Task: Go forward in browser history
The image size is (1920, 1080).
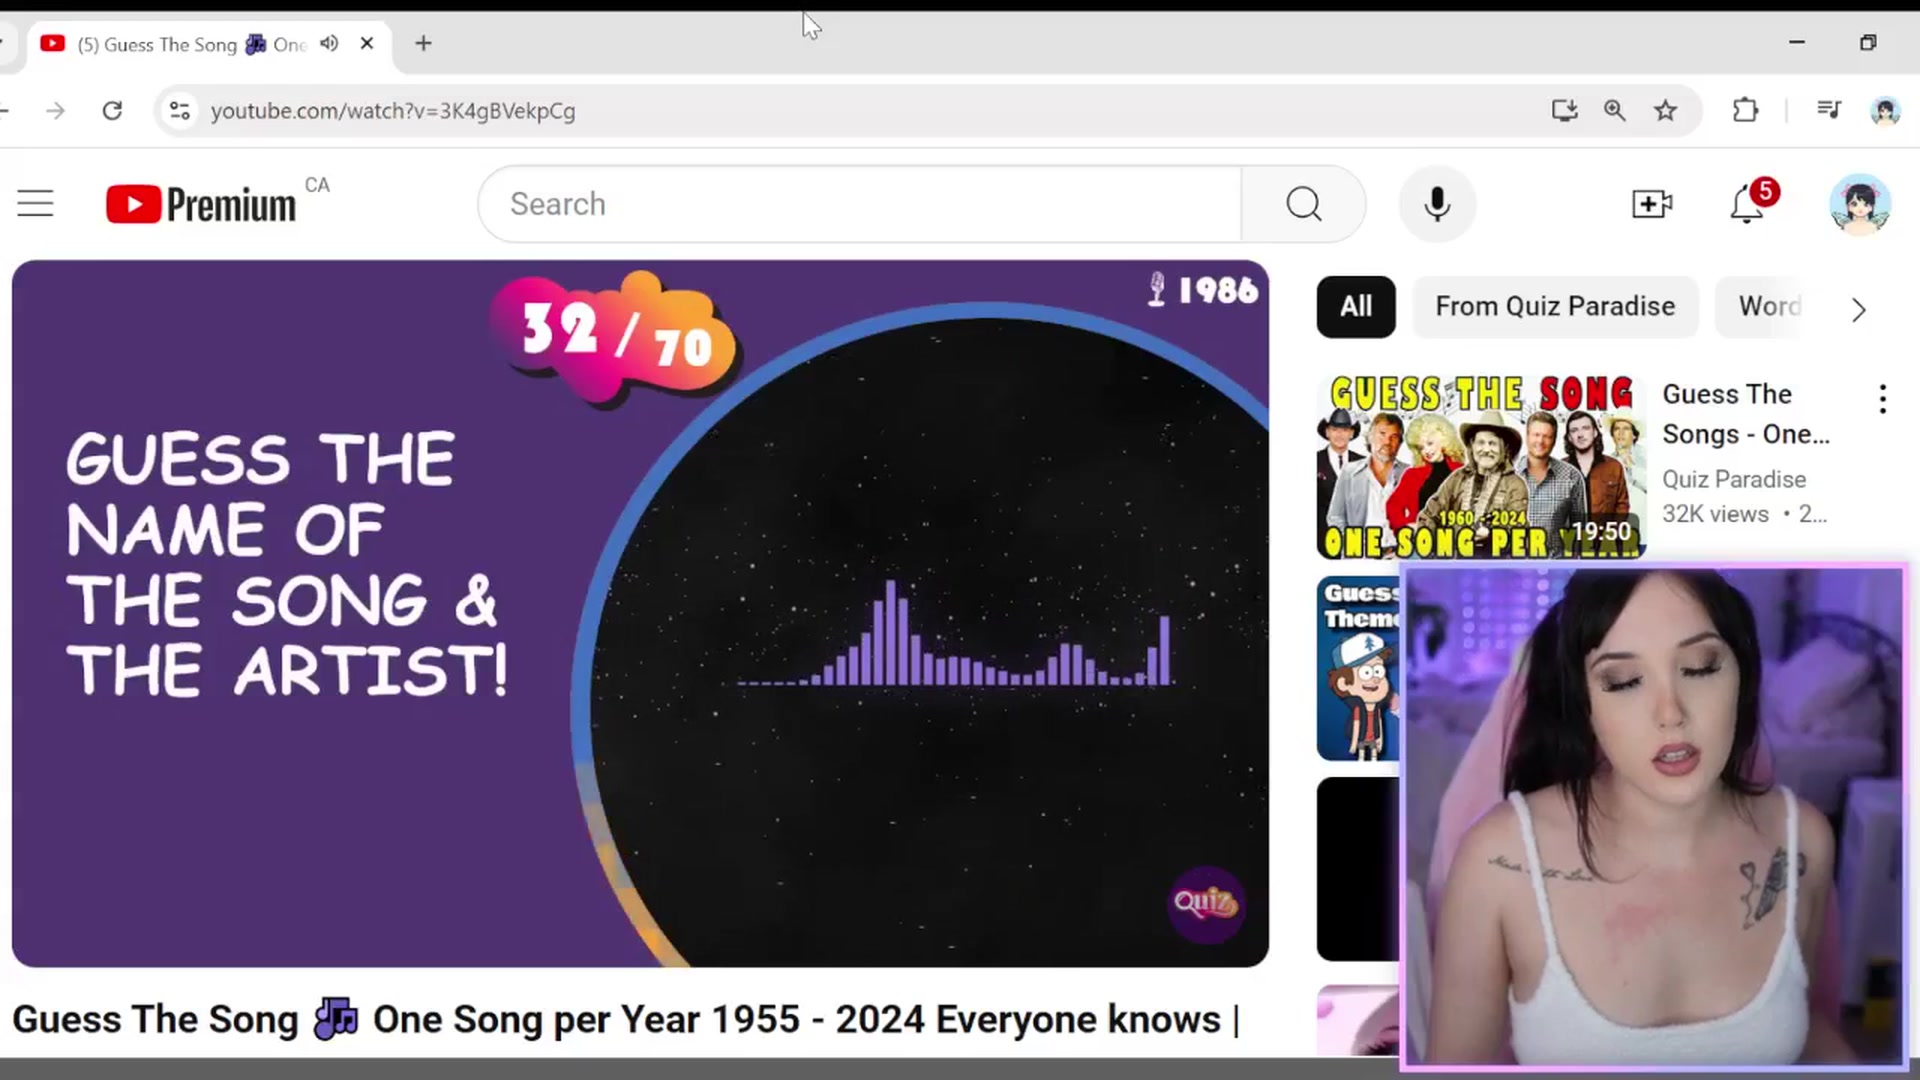Action: pyautogui.click(x=55, y=111)
